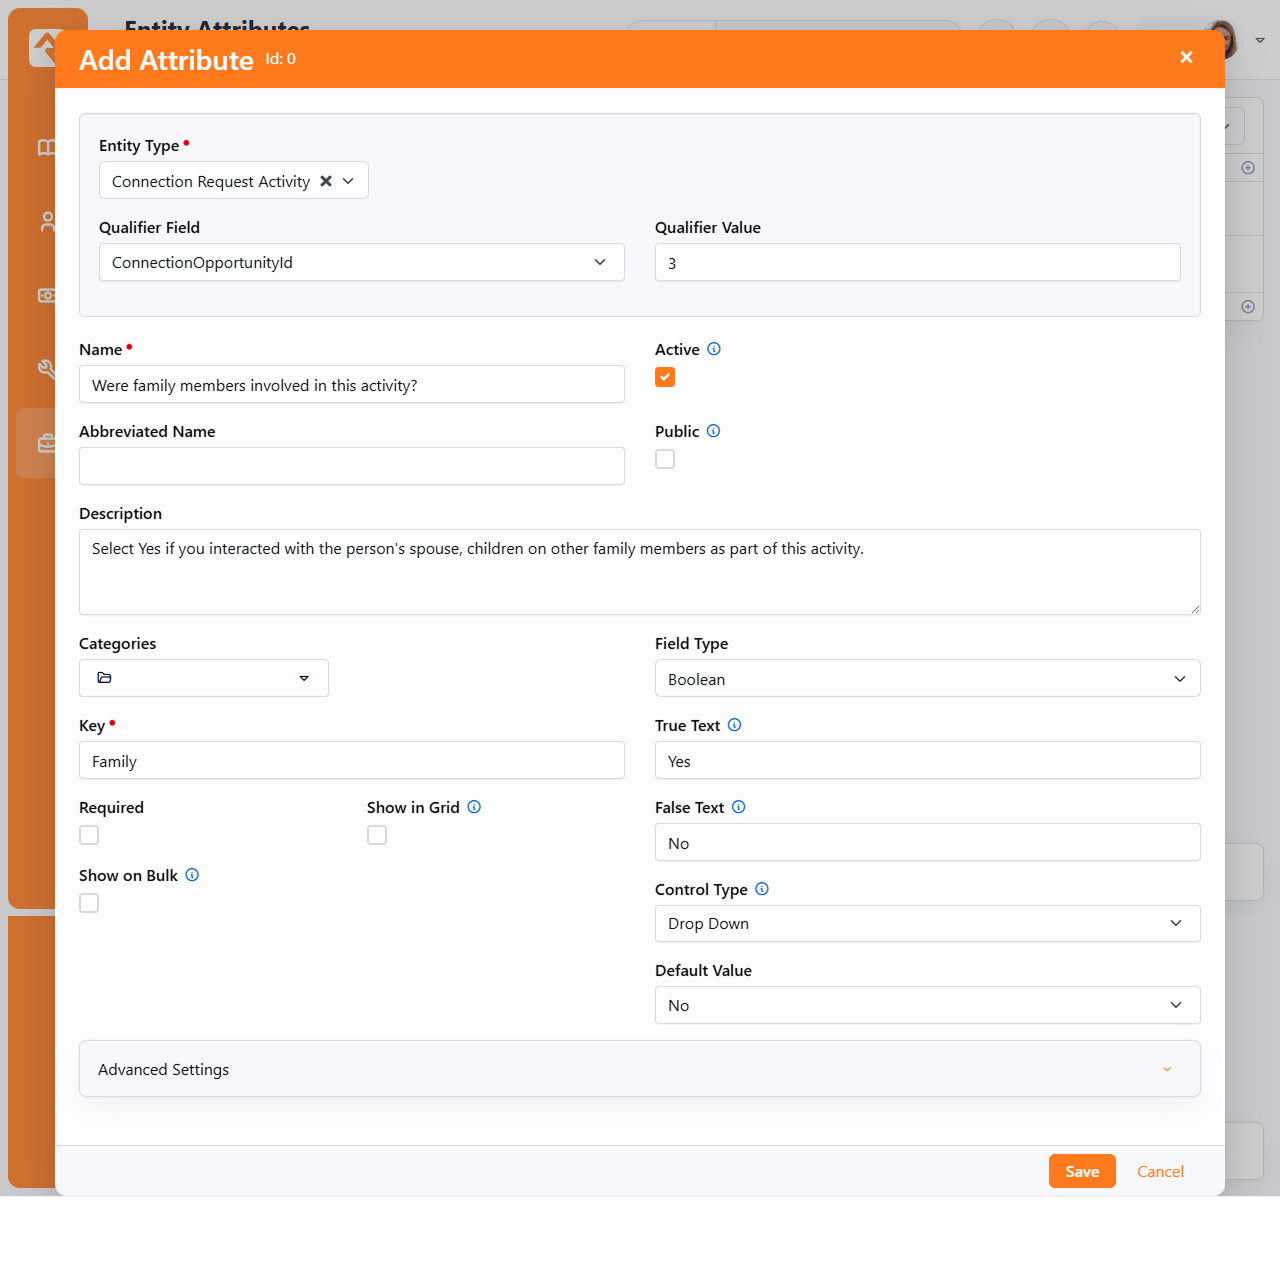Expand the Advanced Settings panel
The width and height of the screenshot is (1280, 1277).
point(639,1069)
